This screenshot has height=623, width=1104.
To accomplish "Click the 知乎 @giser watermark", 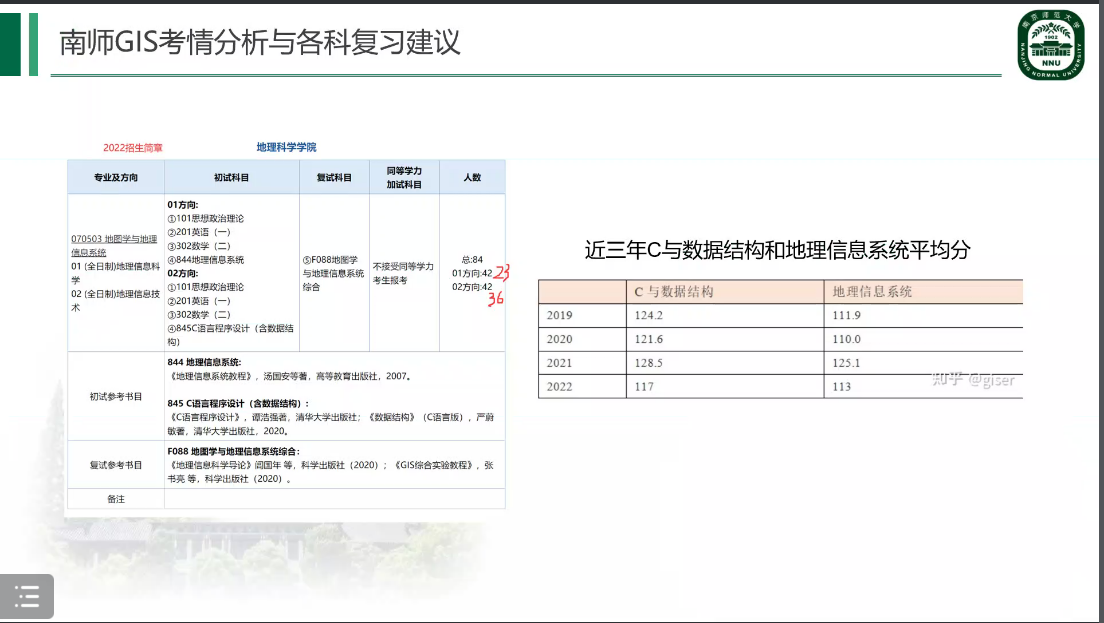I will click(x=972, y=379).
